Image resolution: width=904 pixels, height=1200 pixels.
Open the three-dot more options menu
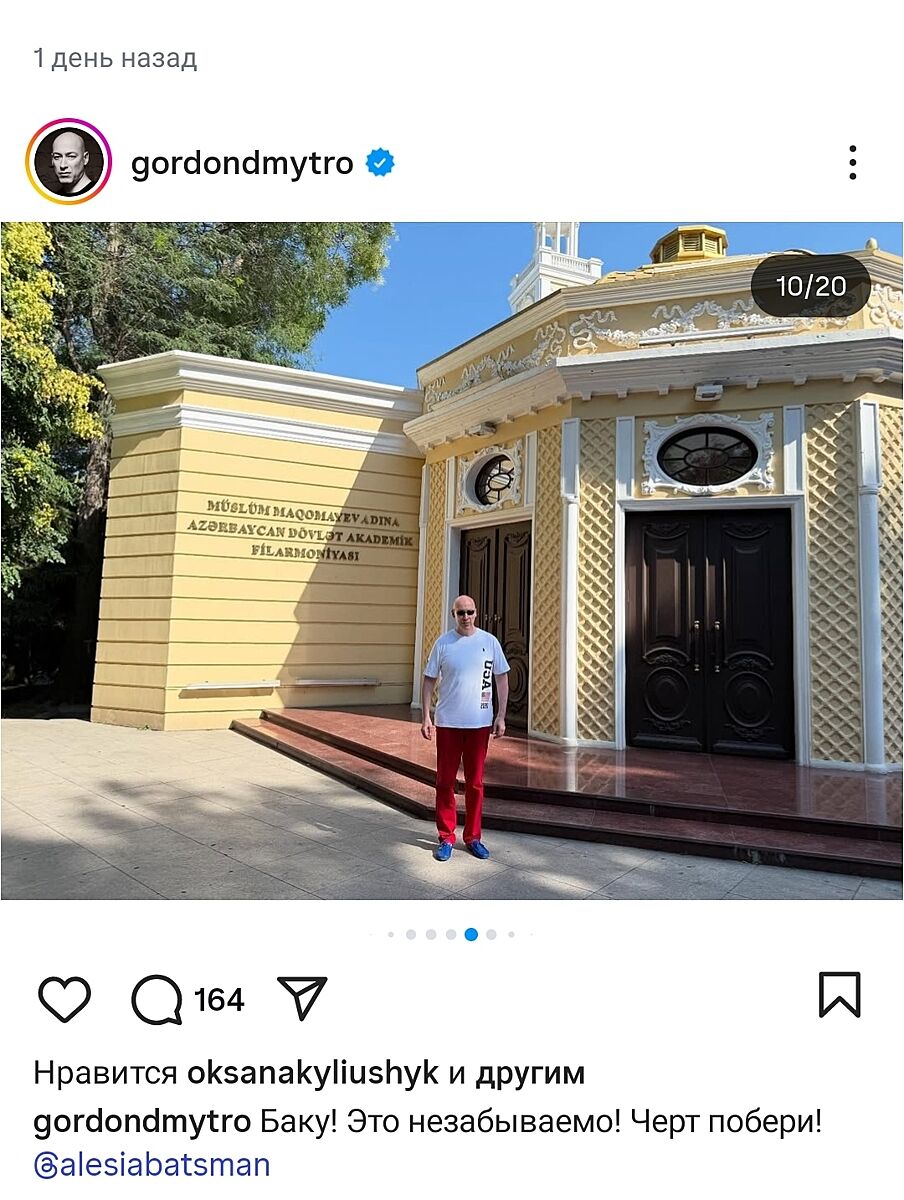[852, 162]
